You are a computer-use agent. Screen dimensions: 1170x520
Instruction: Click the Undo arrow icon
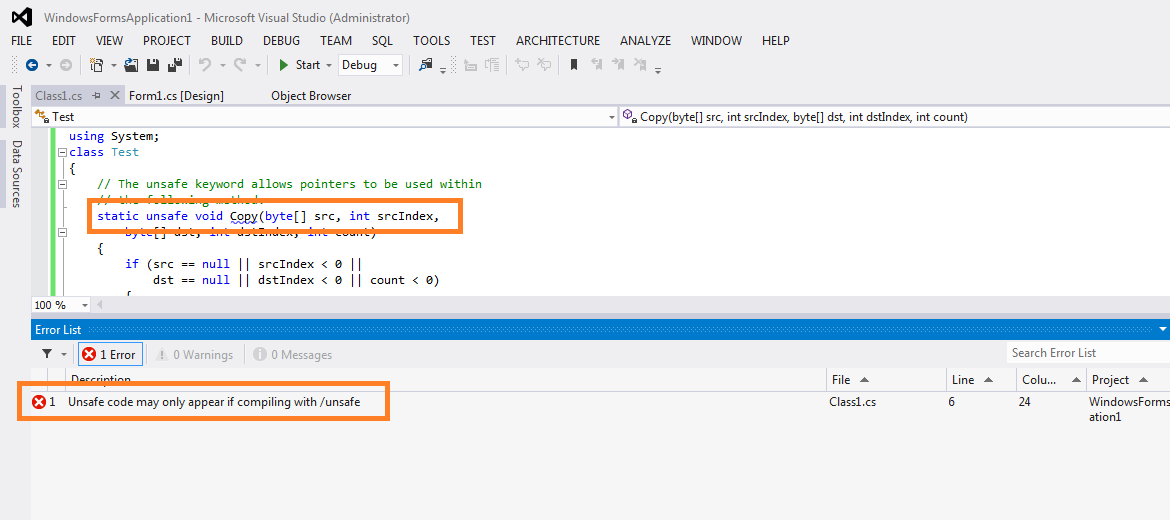(x=205, y=65)
